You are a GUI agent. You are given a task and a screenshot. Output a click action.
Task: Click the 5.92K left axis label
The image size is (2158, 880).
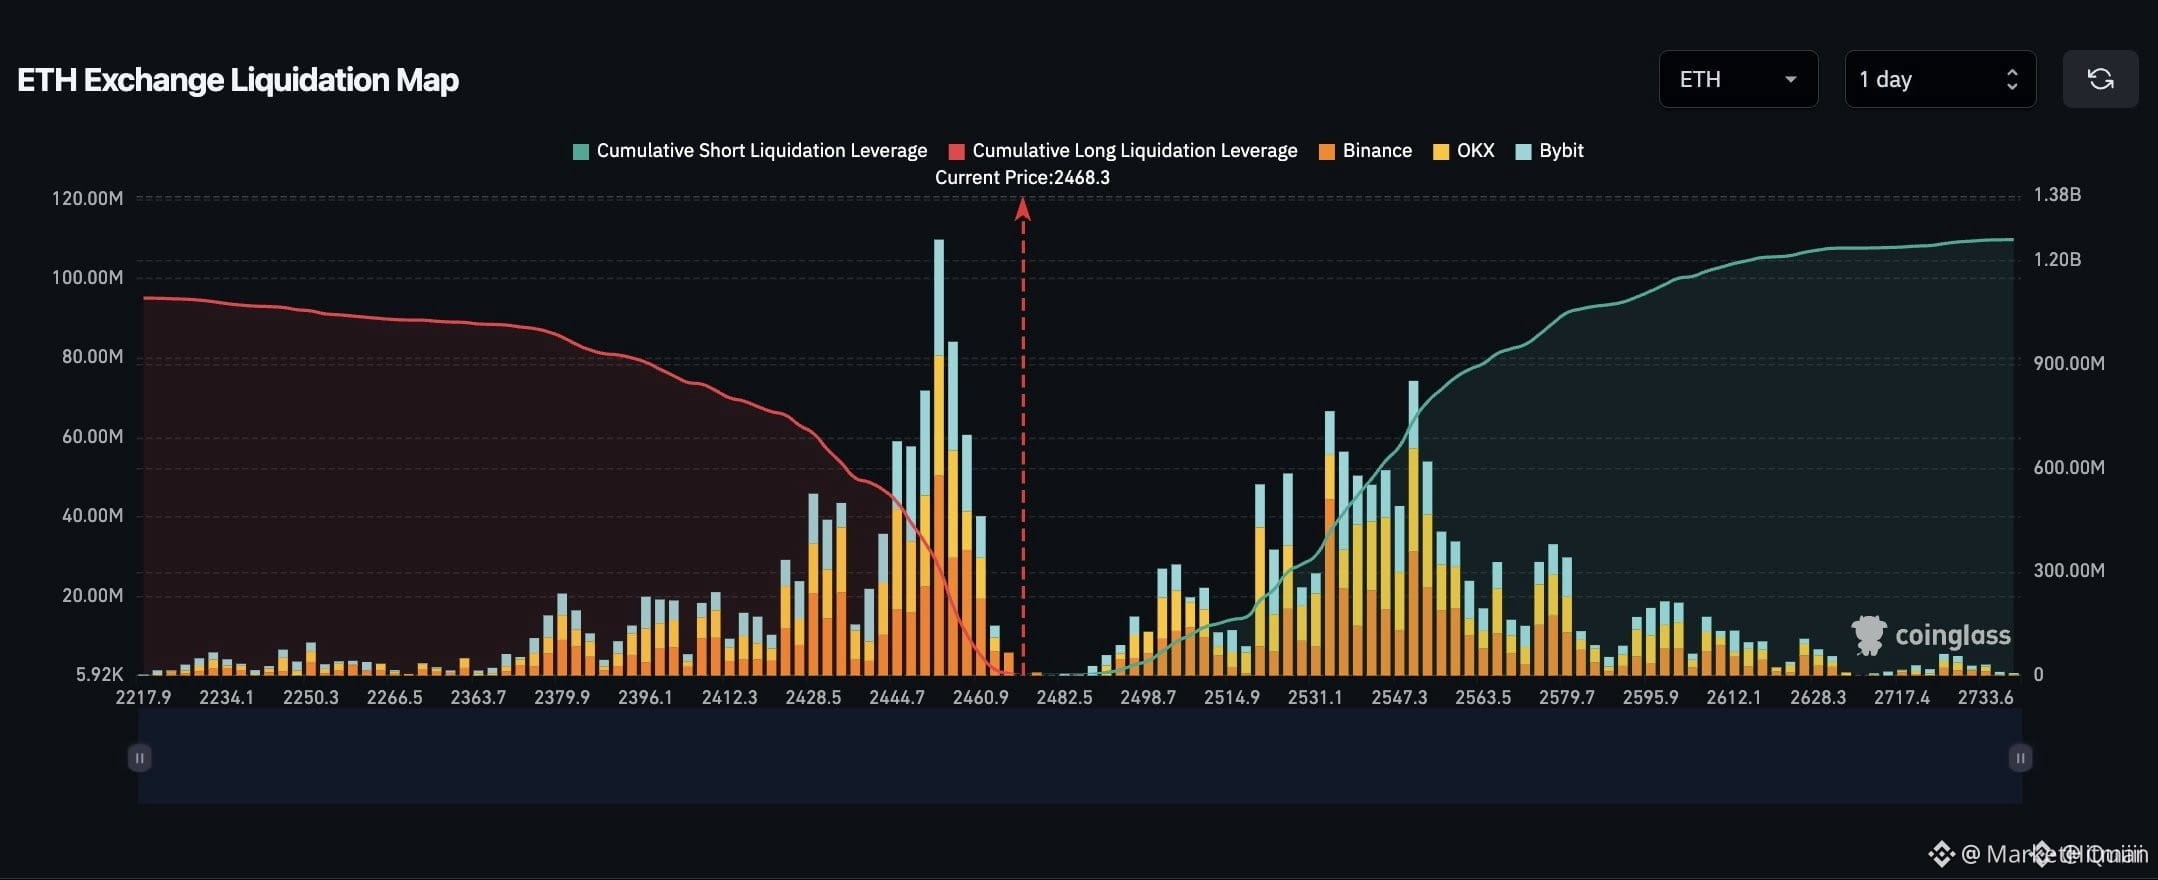coord(100,674)
